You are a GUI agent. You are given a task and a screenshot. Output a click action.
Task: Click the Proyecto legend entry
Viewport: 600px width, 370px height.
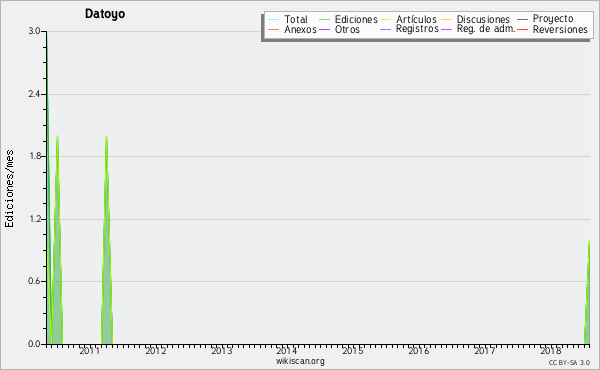(545, 18)
